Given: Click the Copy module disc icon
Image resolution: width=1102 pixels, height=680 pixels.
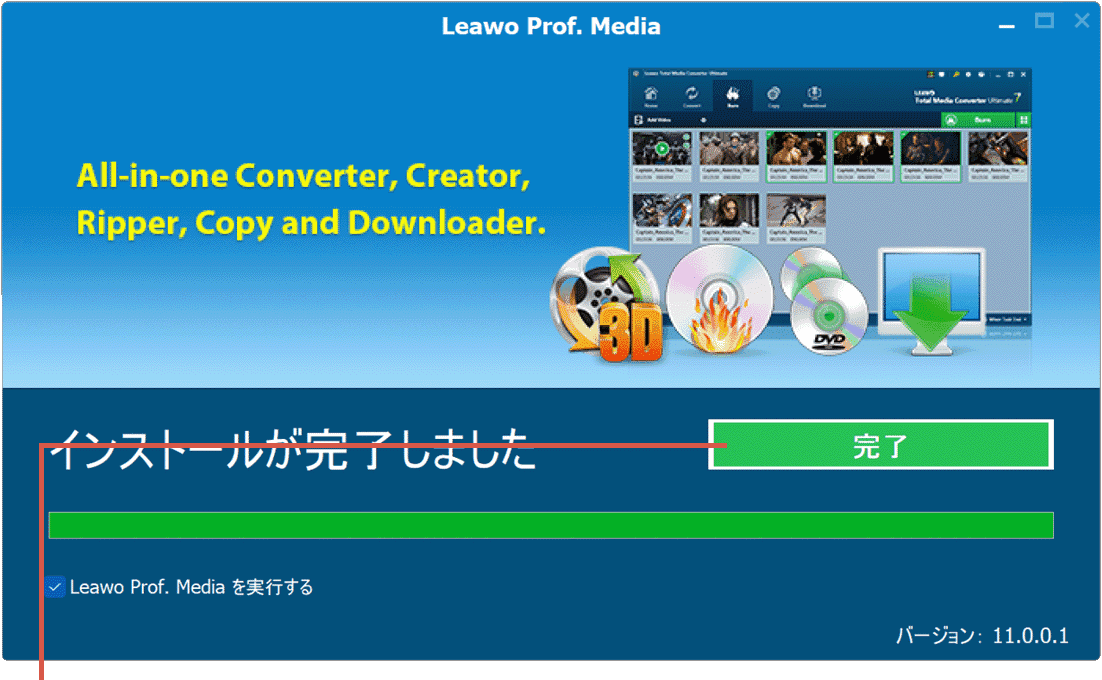Looking at the screenshot, I should click(x=775, y=91).
